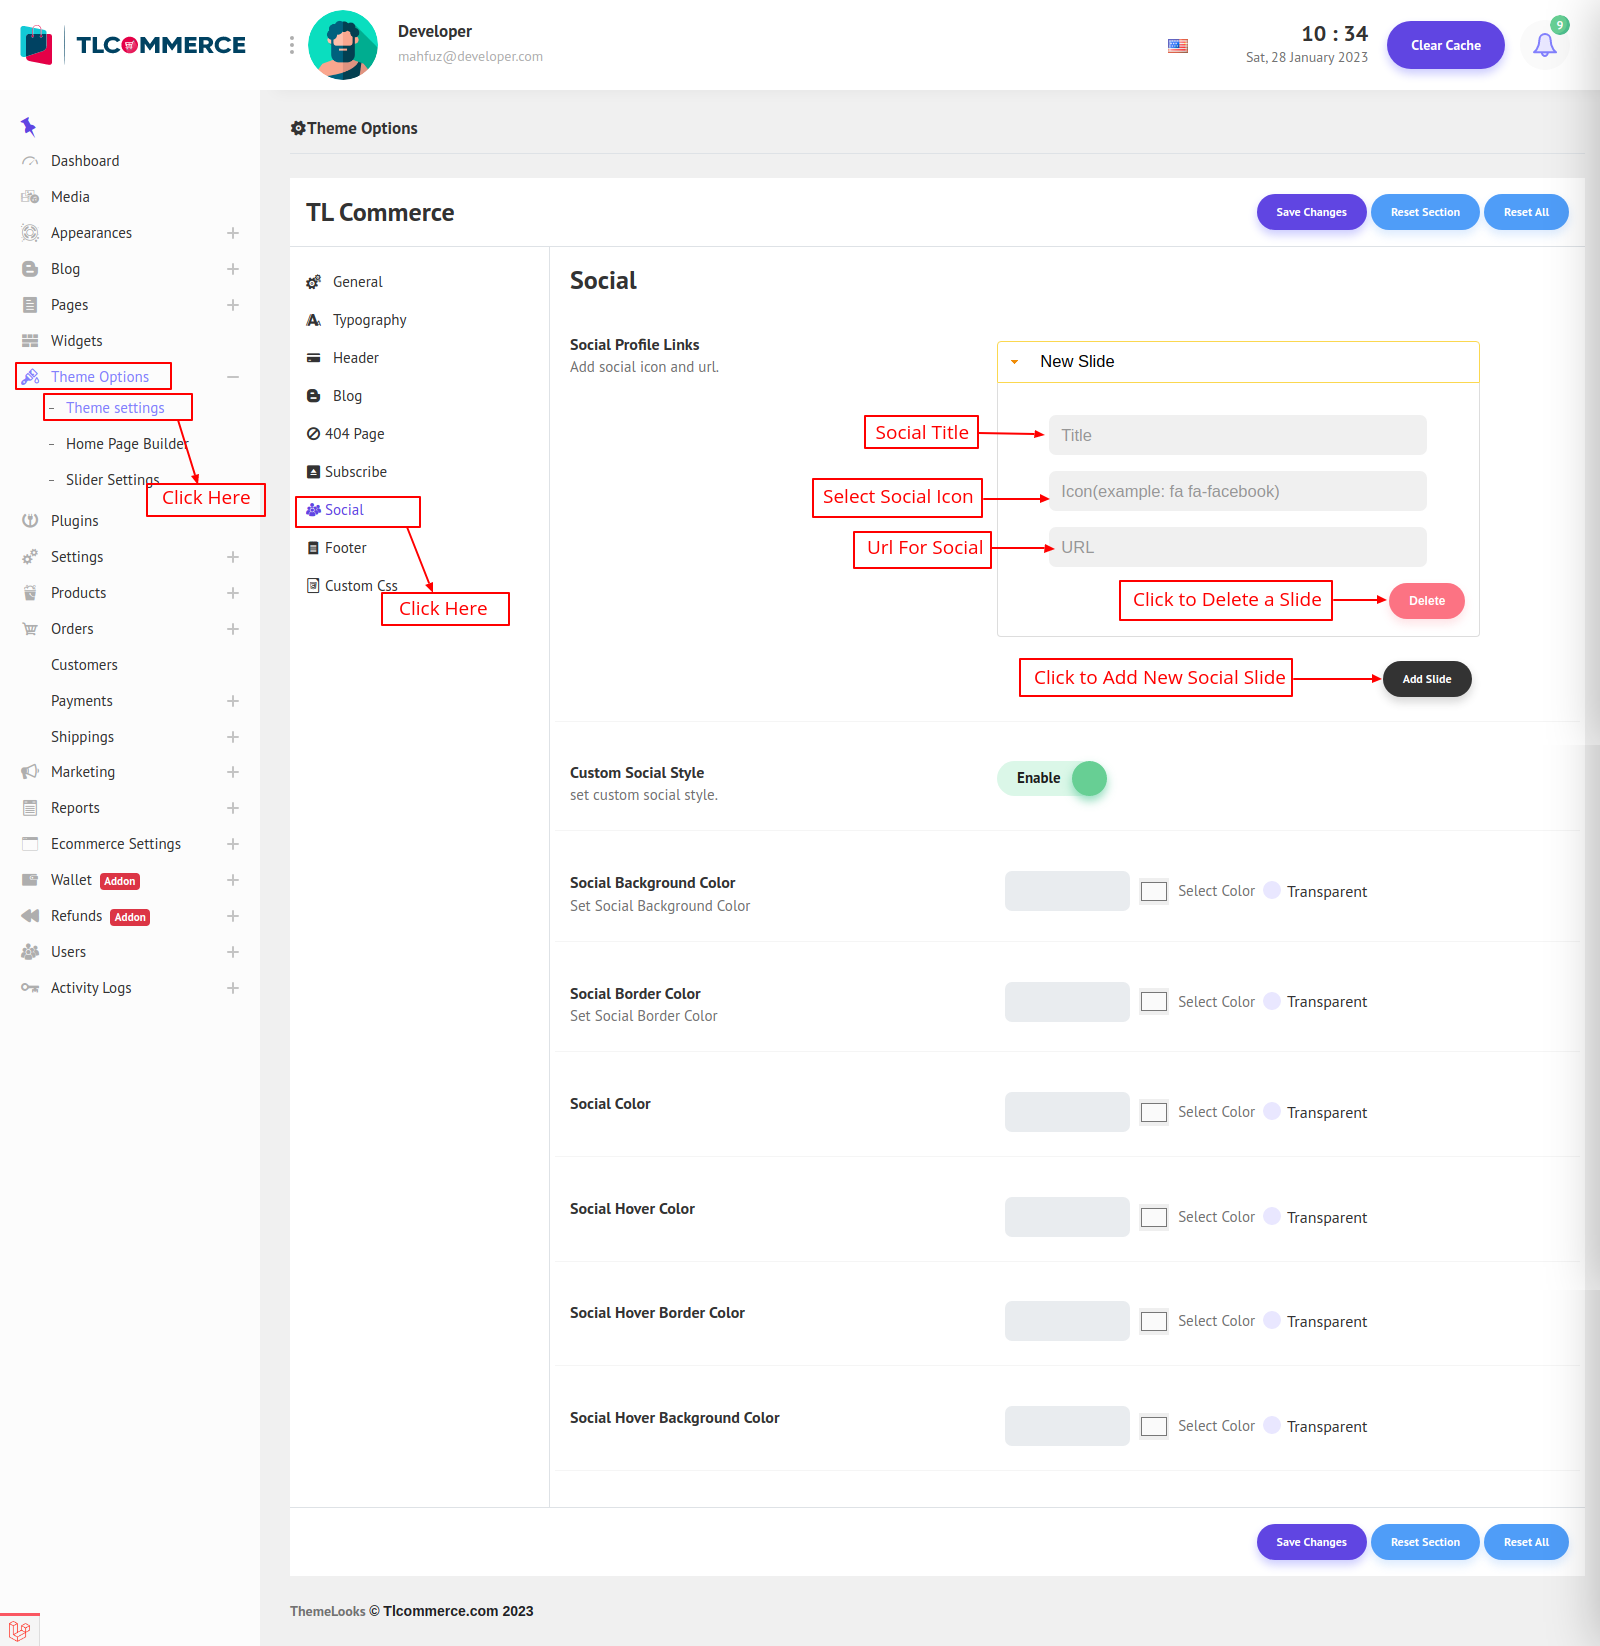
Task: Click the developer profile avatar
Action: [x=343, y=45]
